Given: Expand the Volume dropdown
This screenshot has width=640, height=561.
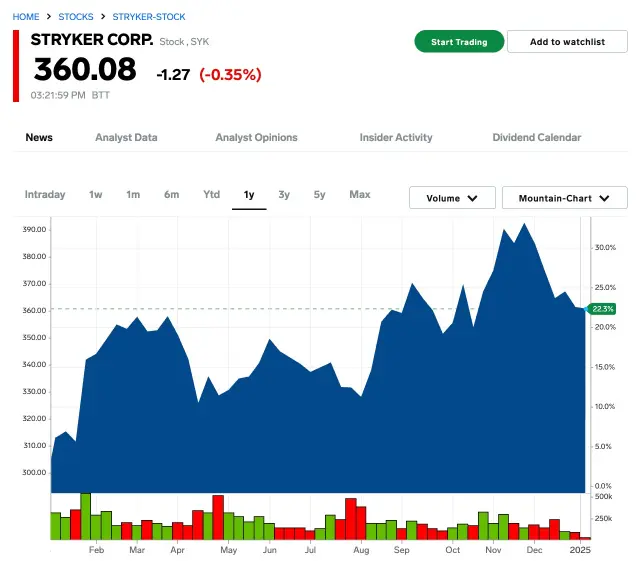Looking at the screenshot, I should click(x=452, y=198).
